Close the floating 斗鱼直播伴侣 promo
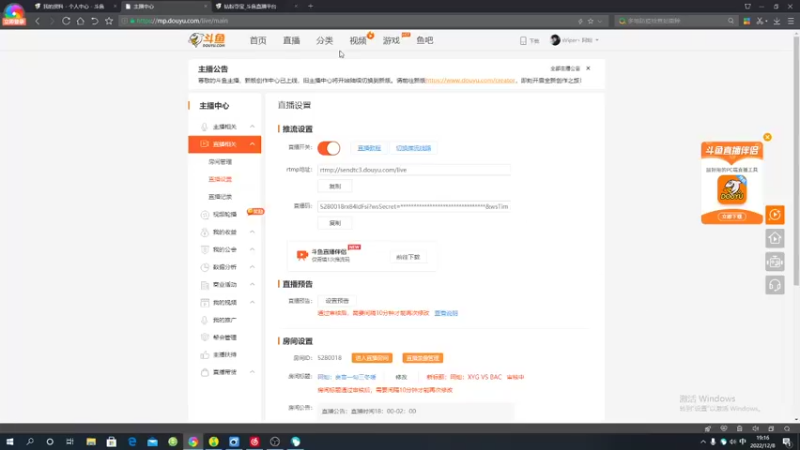 point(767,137)
